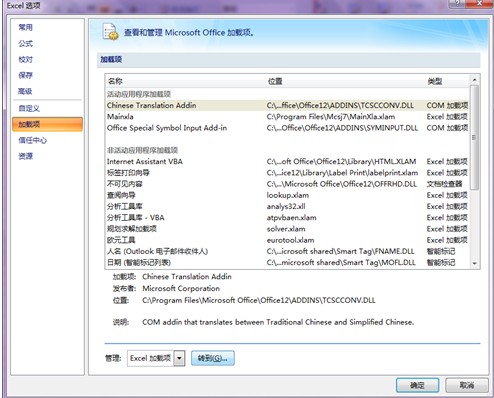The width and height of the screenshot is (494, 398).
Task: Click the add-ins header document icon
Action: [x=110, y=32]
